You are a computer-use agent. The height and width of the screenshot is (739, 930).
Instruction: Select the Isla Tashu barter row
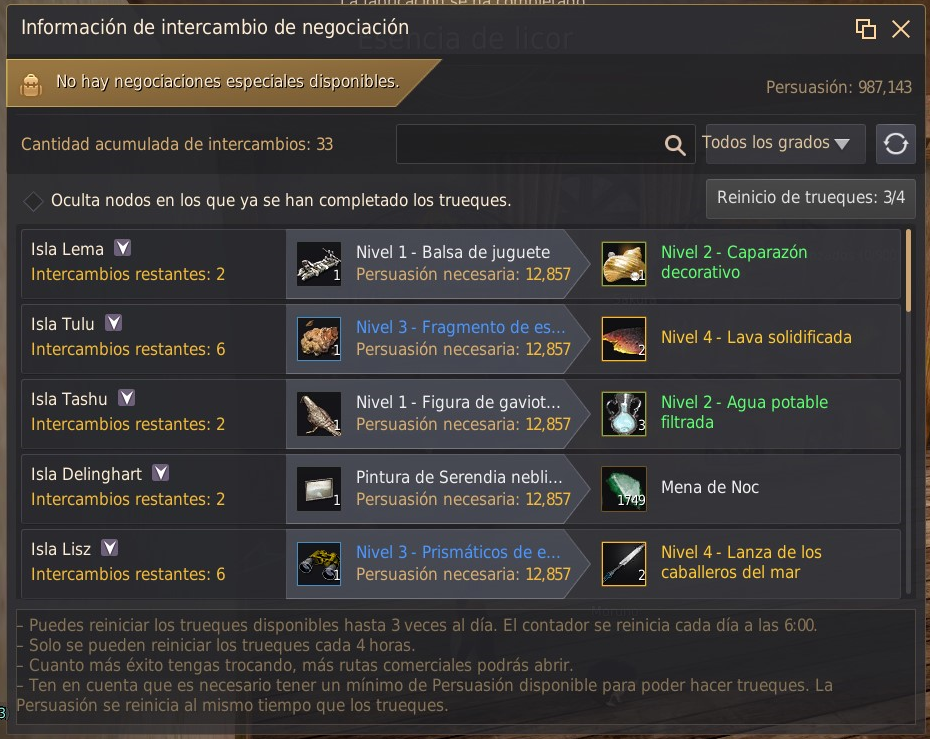tap(461, 414)
